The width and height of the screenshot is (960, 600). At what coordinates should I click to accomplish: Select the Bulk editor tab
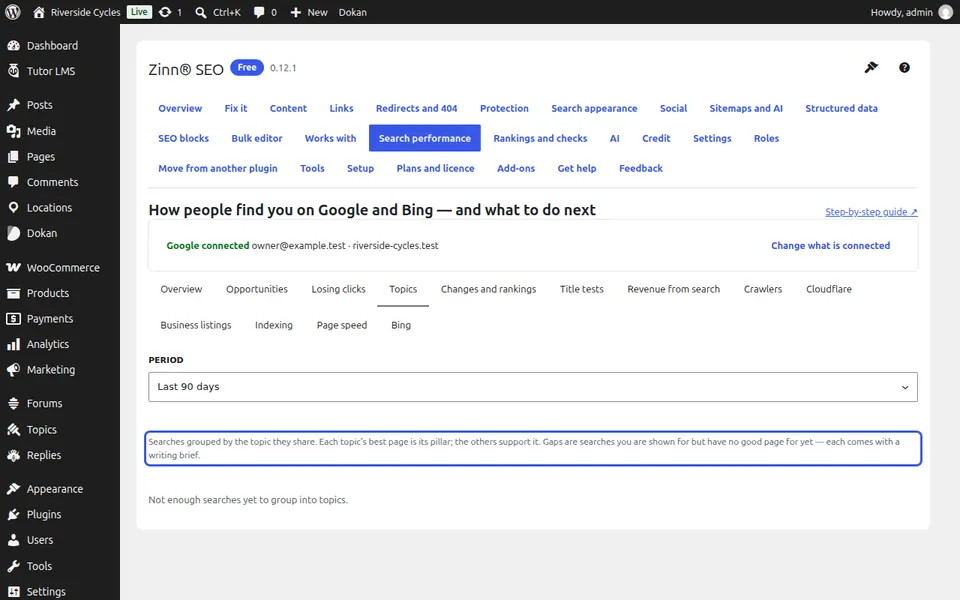(x=257, y=138)
